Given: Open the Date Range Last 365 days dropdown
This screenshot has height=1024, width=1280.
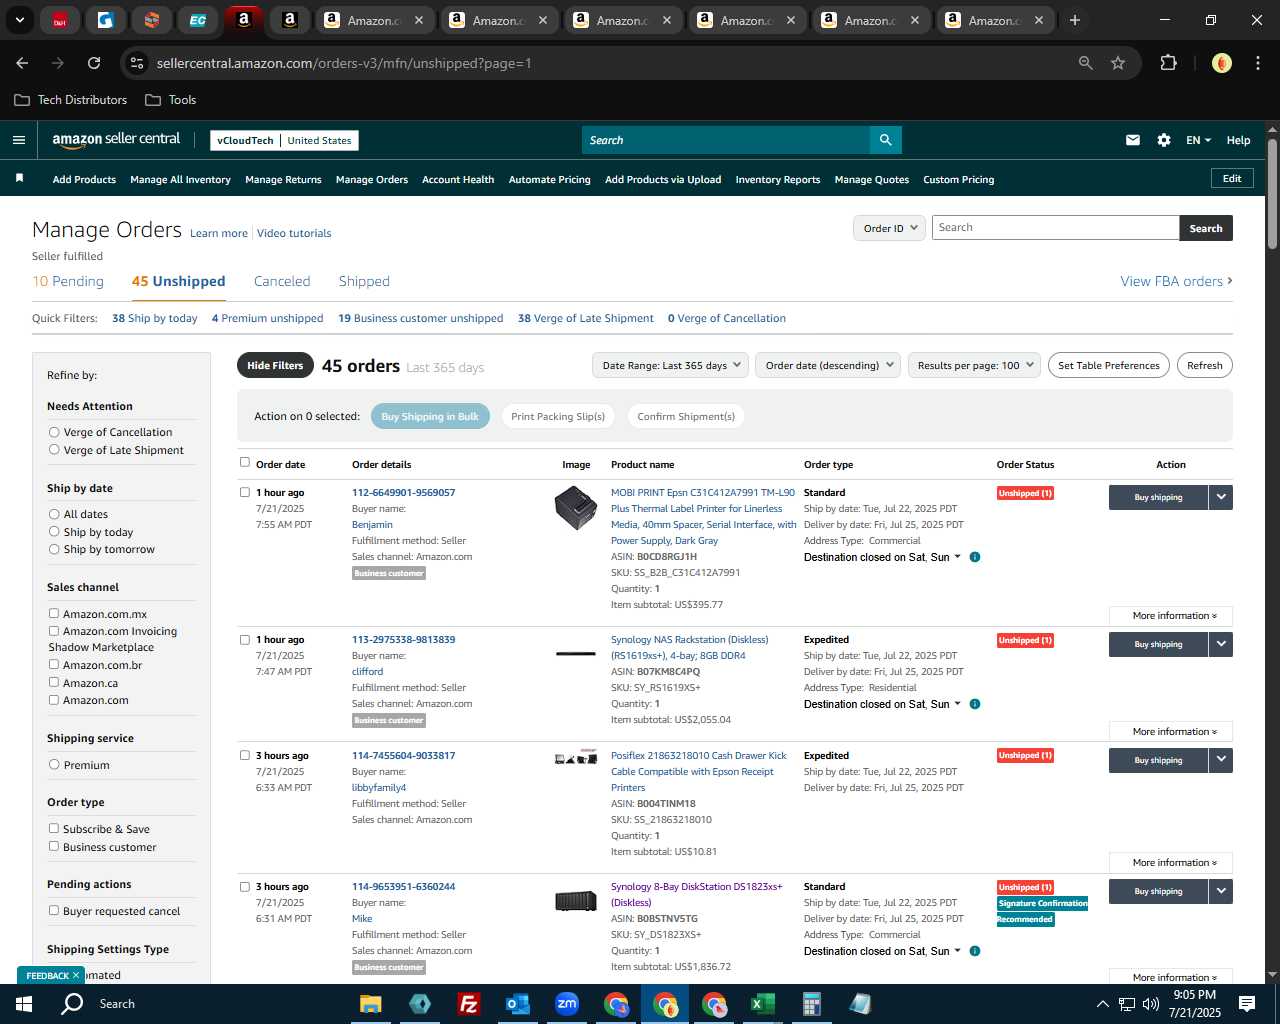Looking at the screenshot, I should (x=670, y=365).
